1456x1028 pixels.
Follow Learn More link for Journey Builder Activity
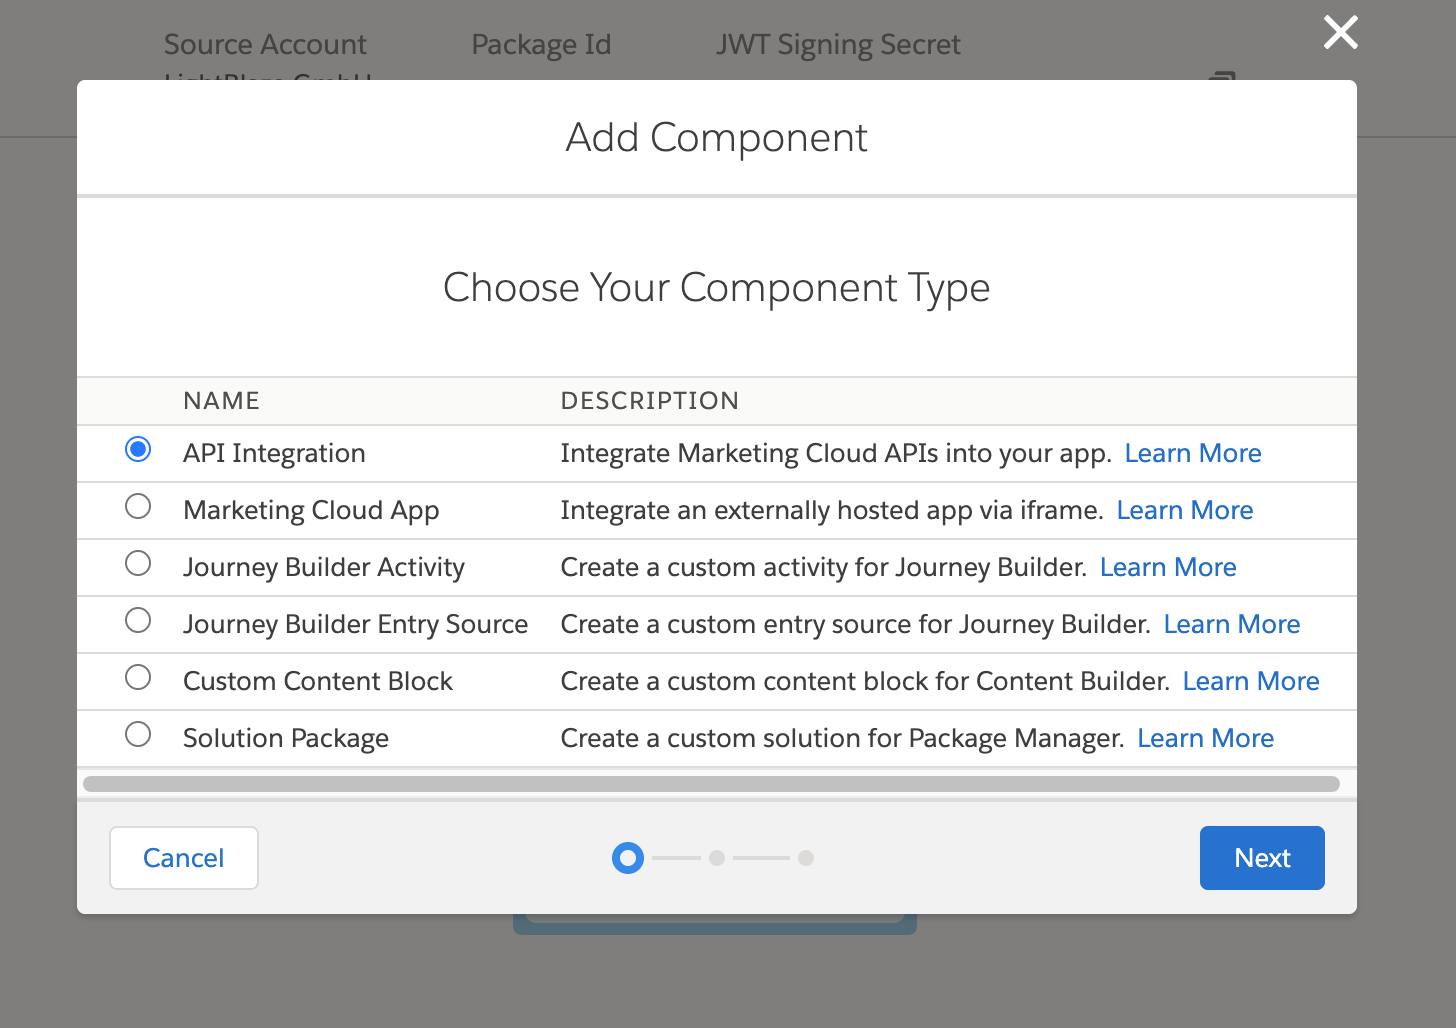[1168, 567]
